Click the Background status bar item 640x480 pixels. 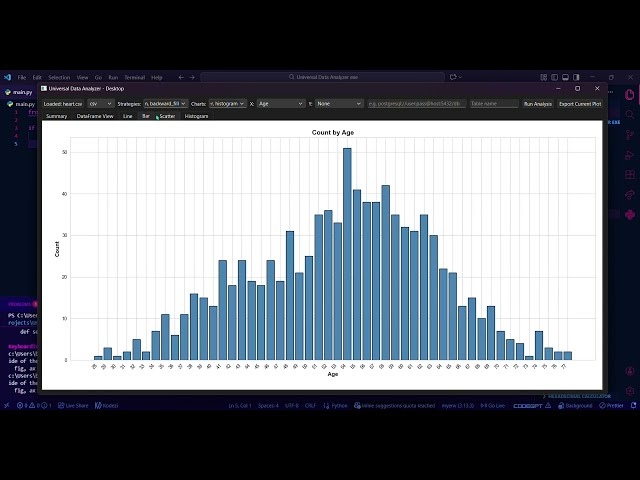coord(575,405)
